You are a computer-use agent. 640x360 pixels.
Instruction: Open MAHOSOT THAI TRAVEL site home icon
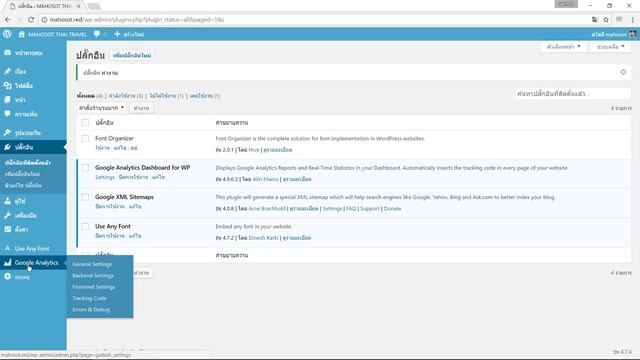22,34
